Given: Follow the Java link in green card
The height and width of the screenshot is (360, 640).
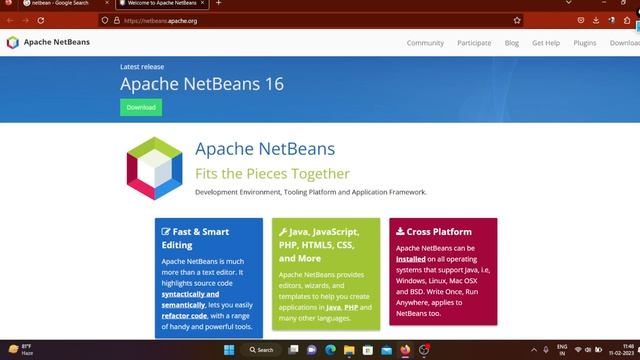Looking at the screenshot, I should 333,307.
